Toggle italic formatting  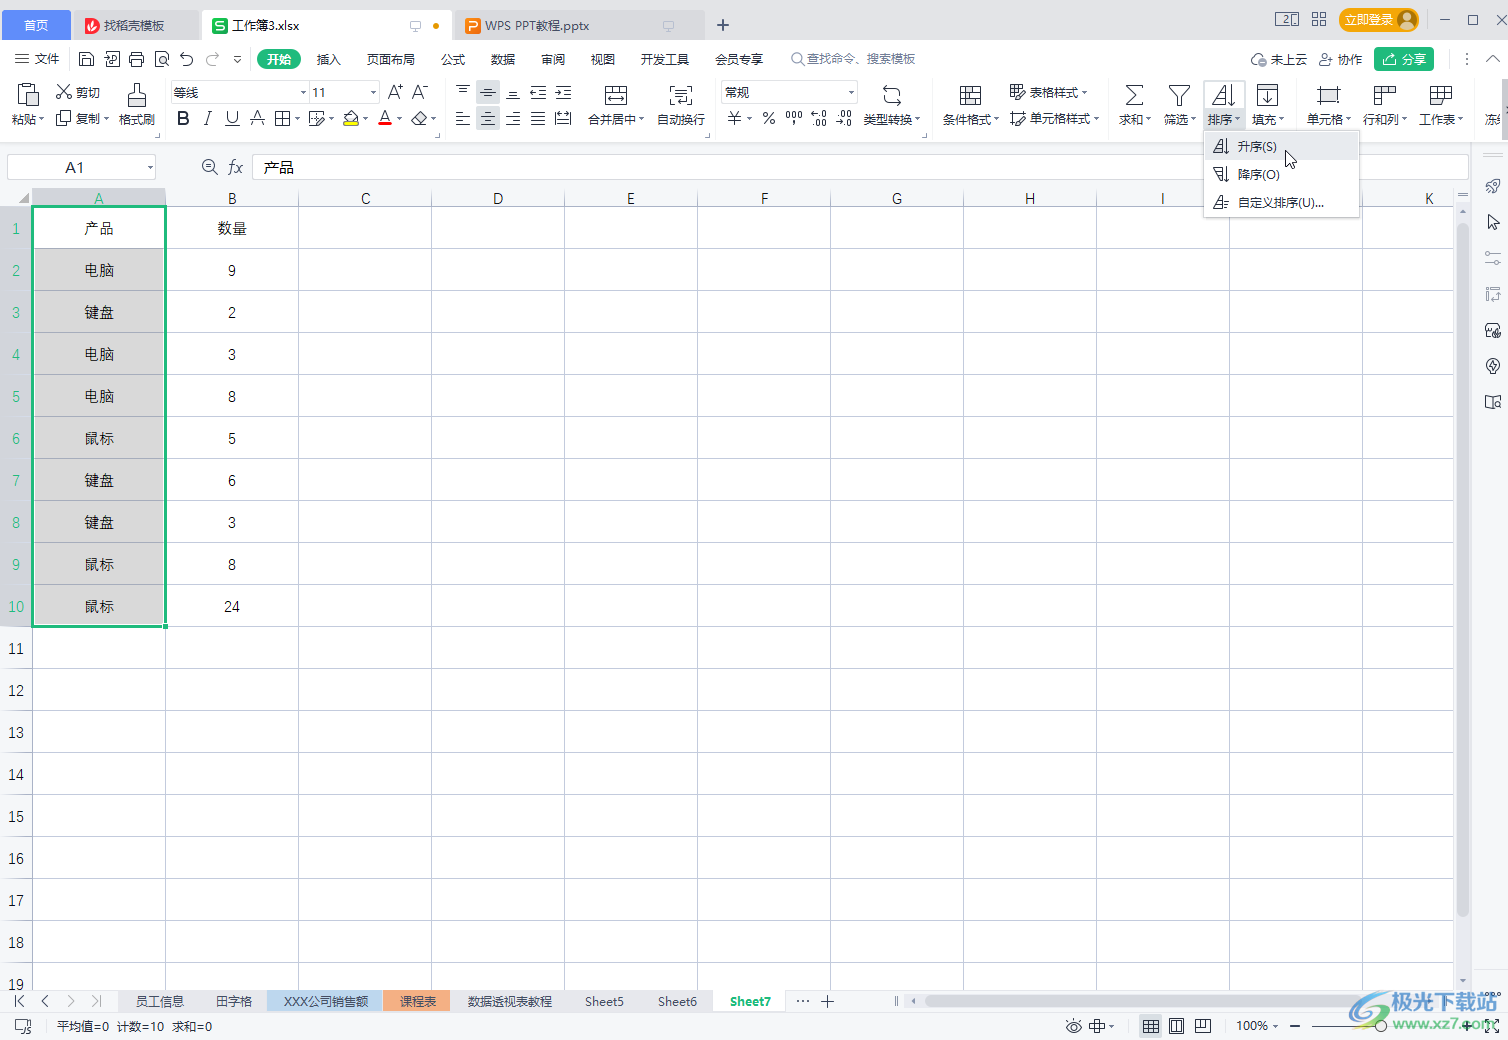pos(207,119)
